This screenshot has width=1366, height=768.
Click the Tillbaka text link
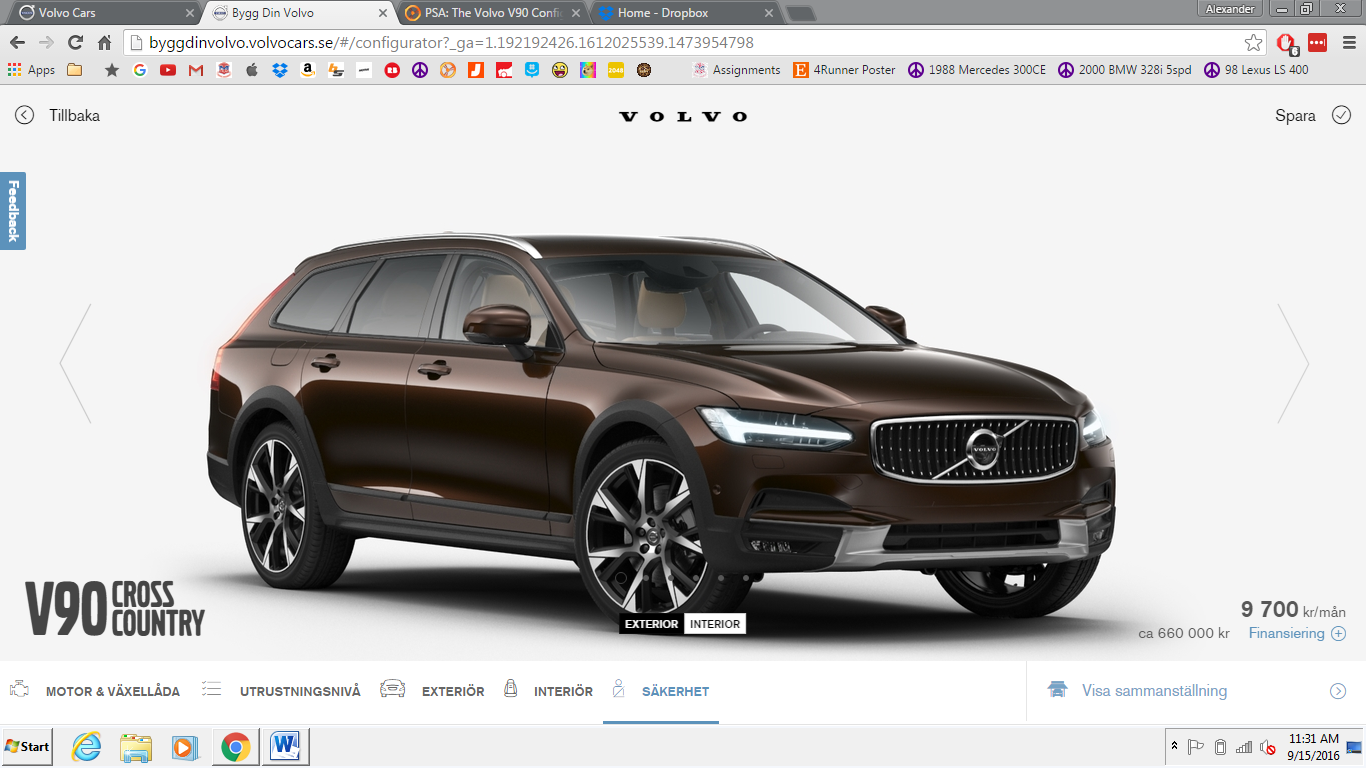(x=74, y=115)
